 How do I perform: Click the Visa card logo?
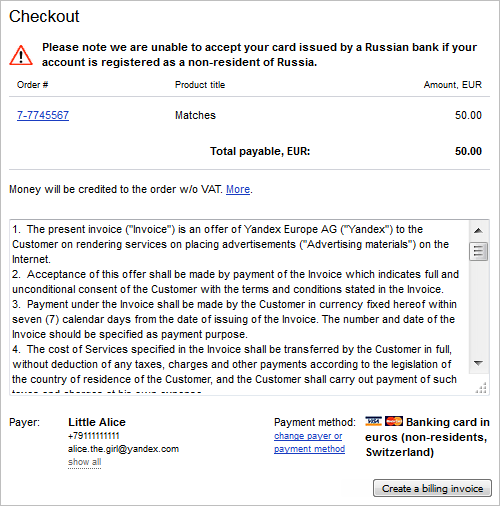coord(373,422)
